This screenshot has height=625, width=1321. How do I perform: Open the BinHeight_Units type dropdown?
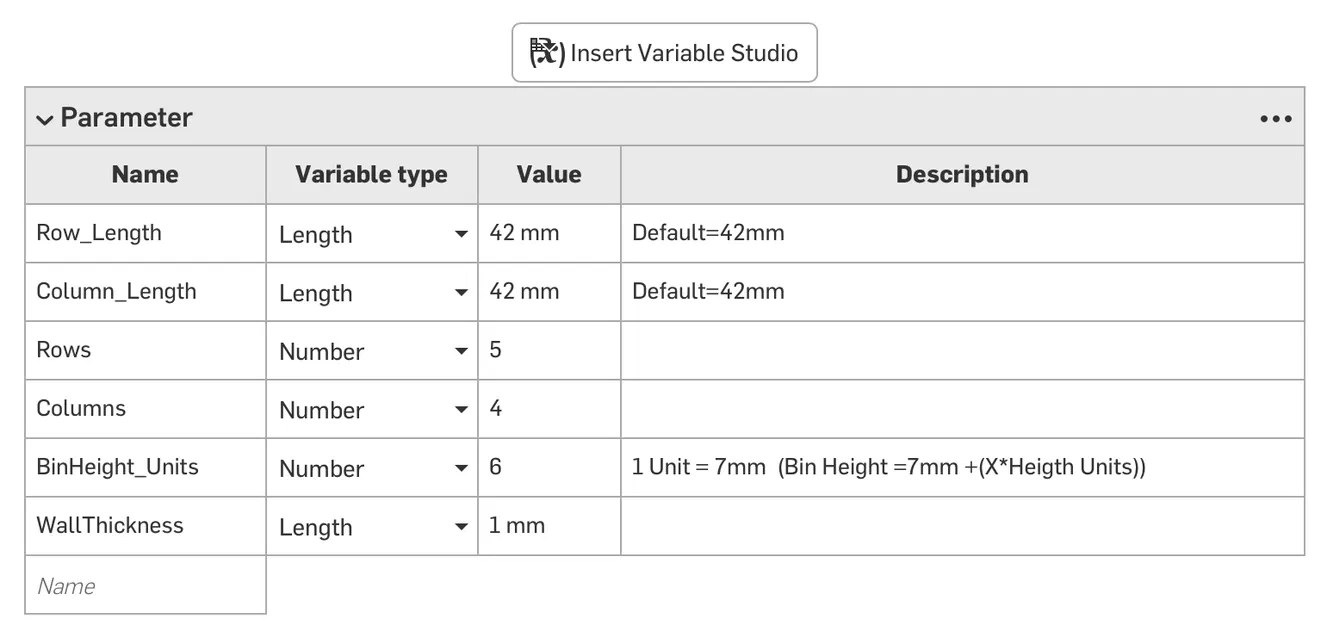coord(461,468)
